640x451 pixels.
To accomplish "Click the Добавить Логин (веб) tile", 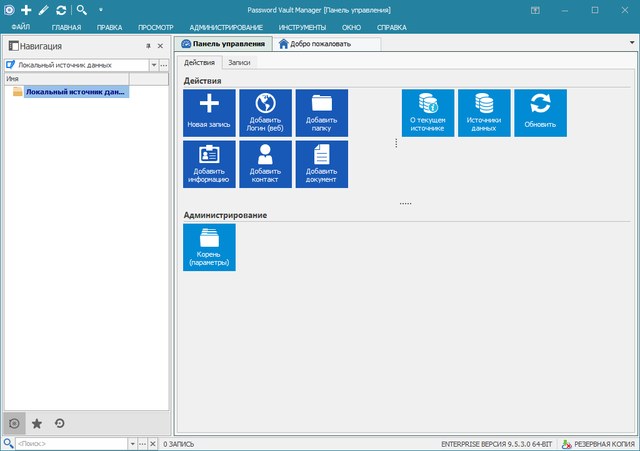I will [x=266, y=112].
